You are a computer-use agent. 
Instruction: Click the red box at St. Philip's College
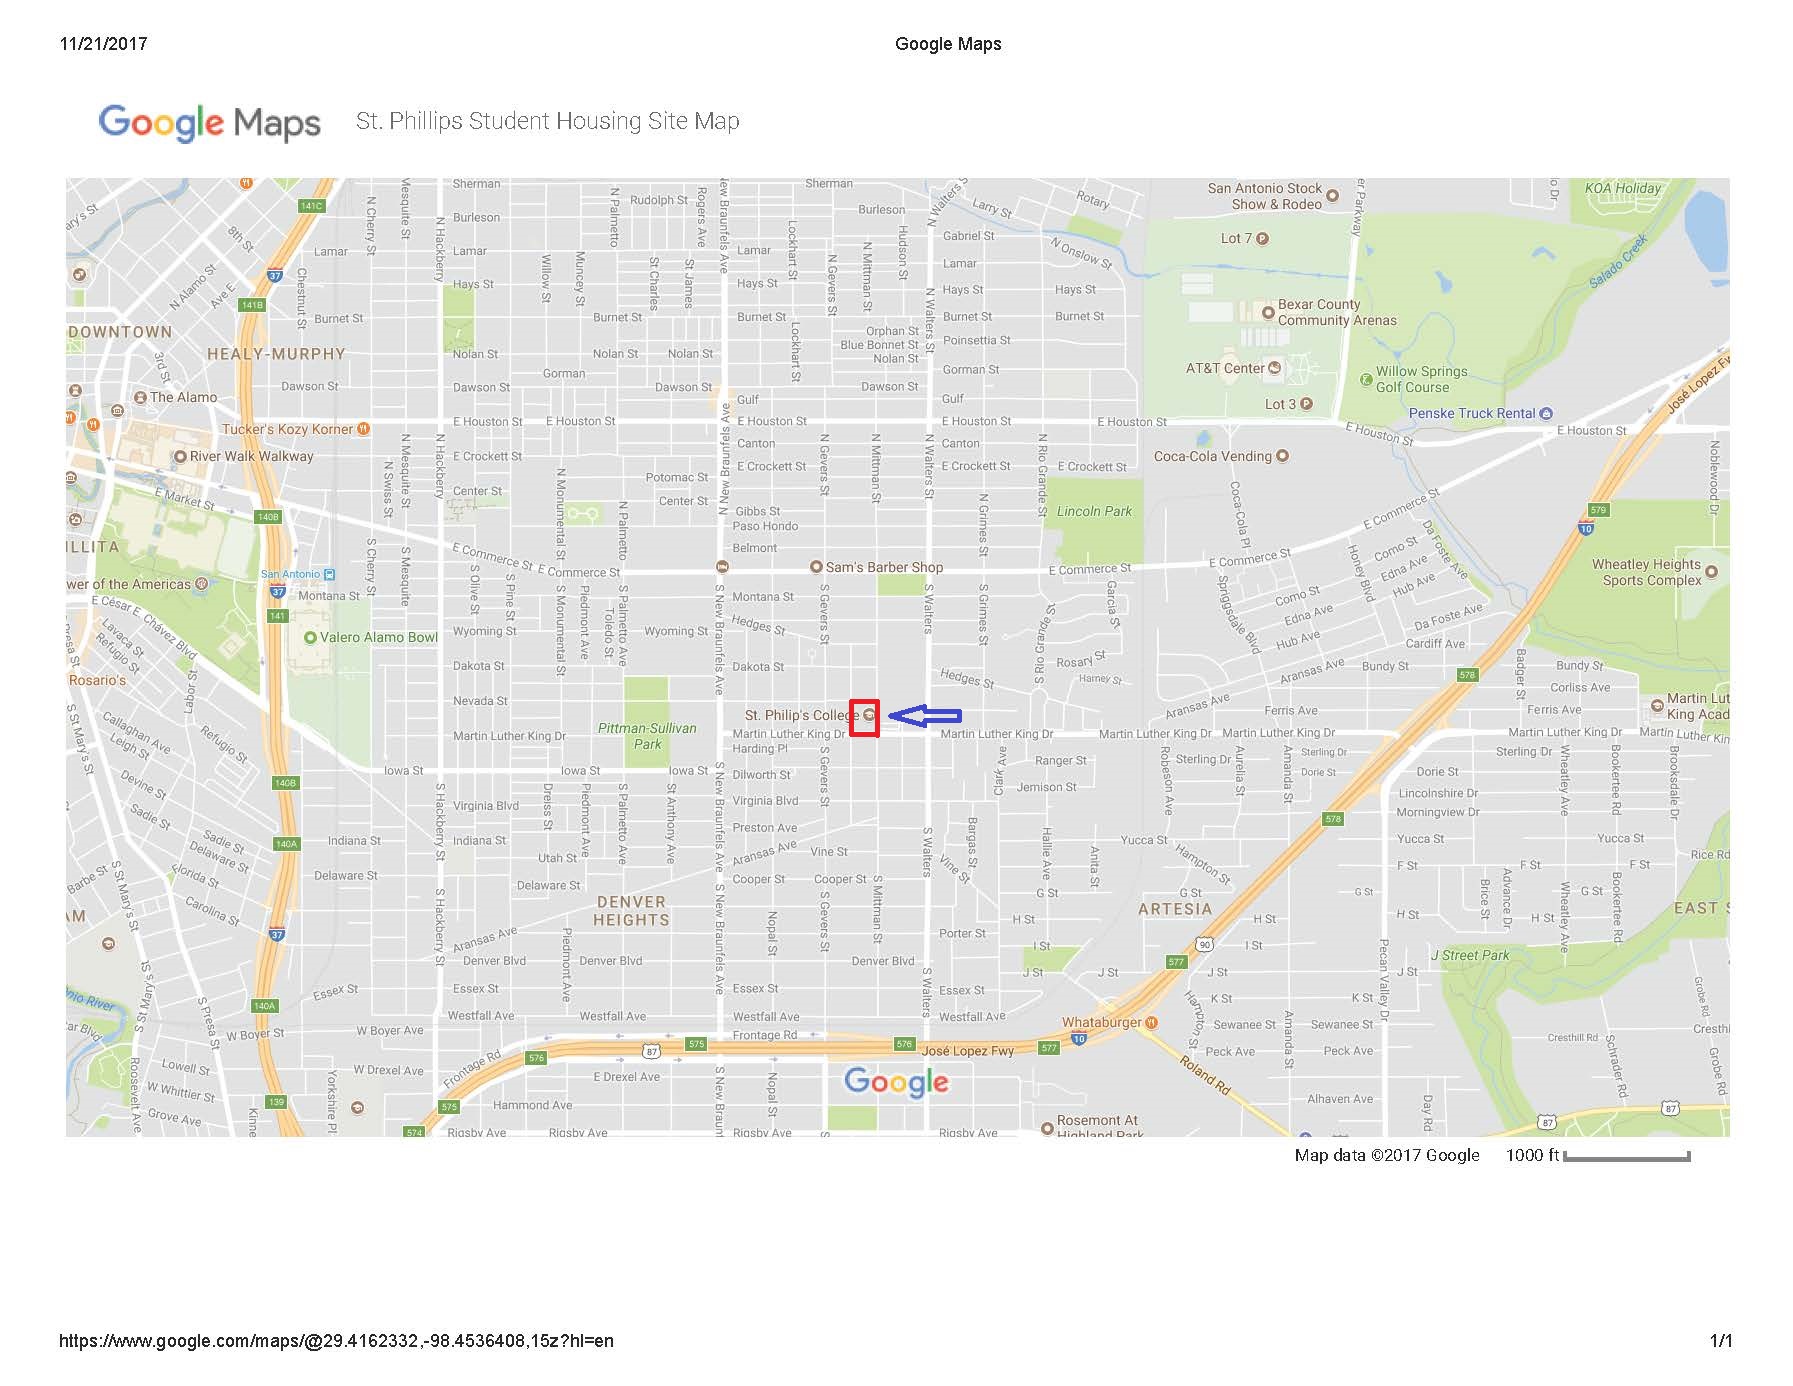(864, 718)
